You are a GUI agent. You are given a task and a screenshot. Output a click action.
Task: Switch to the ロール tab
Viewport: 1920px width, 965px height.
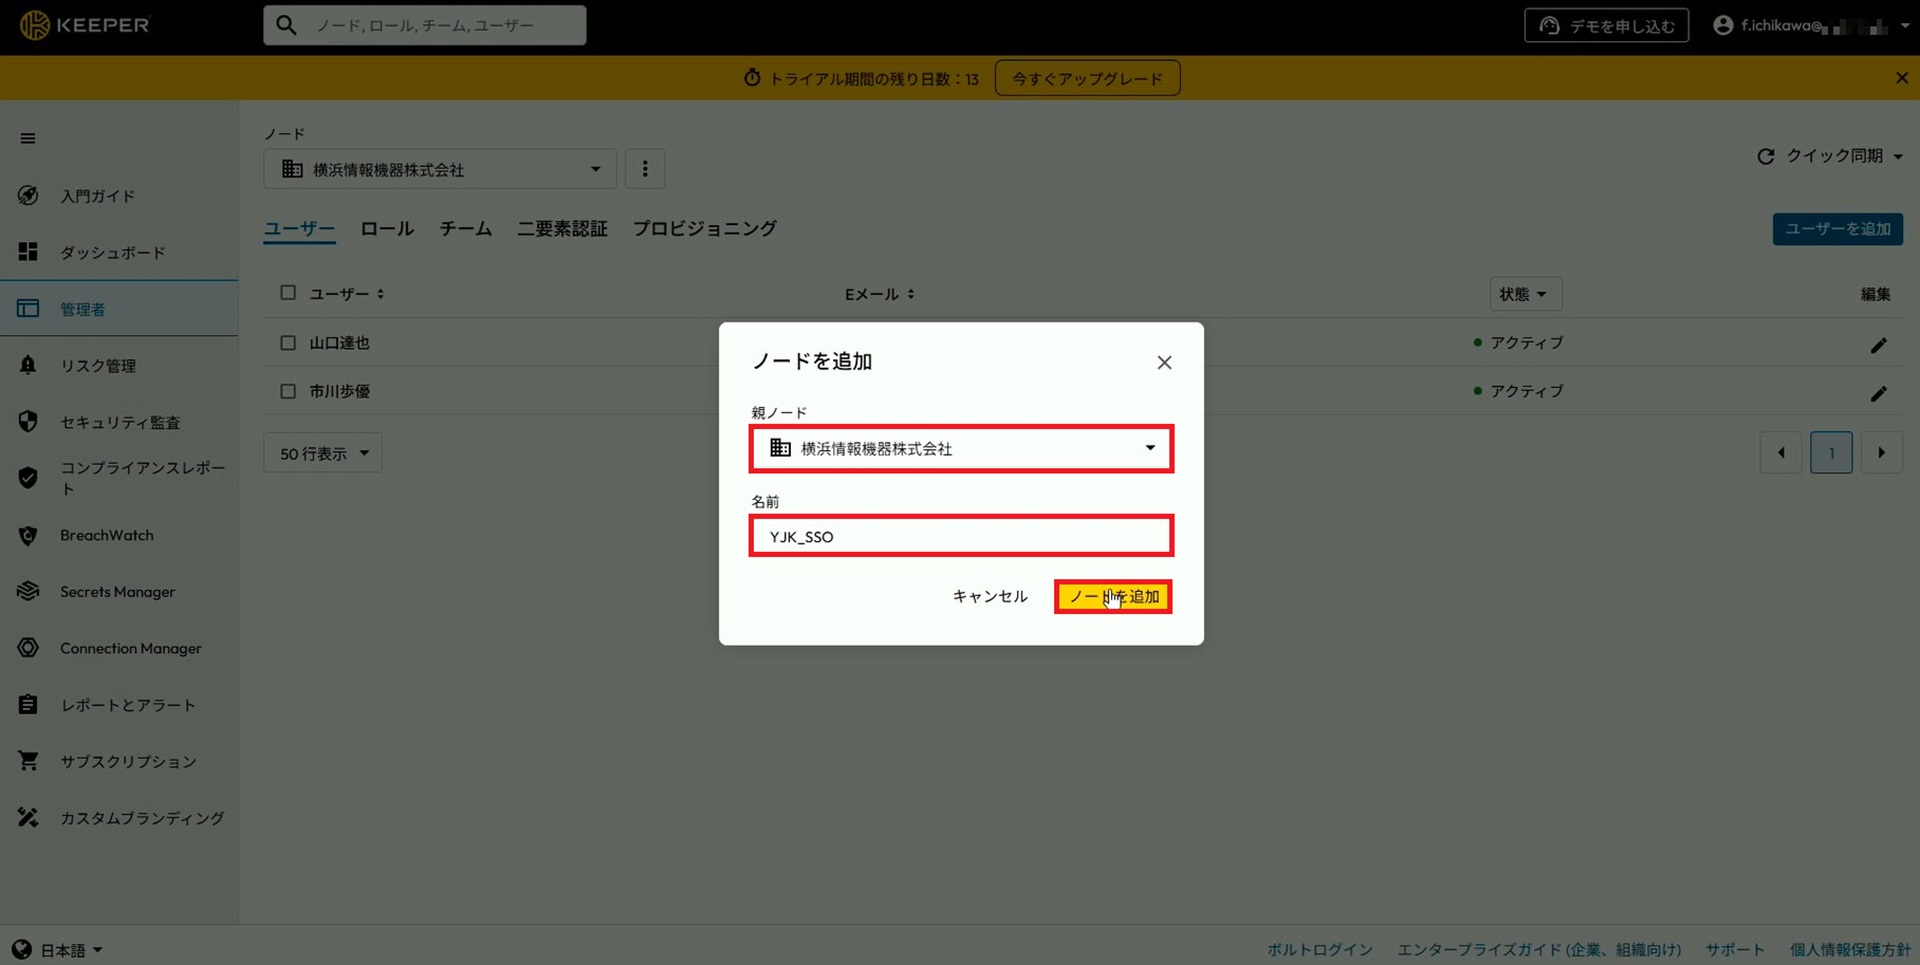click(387, 229)
